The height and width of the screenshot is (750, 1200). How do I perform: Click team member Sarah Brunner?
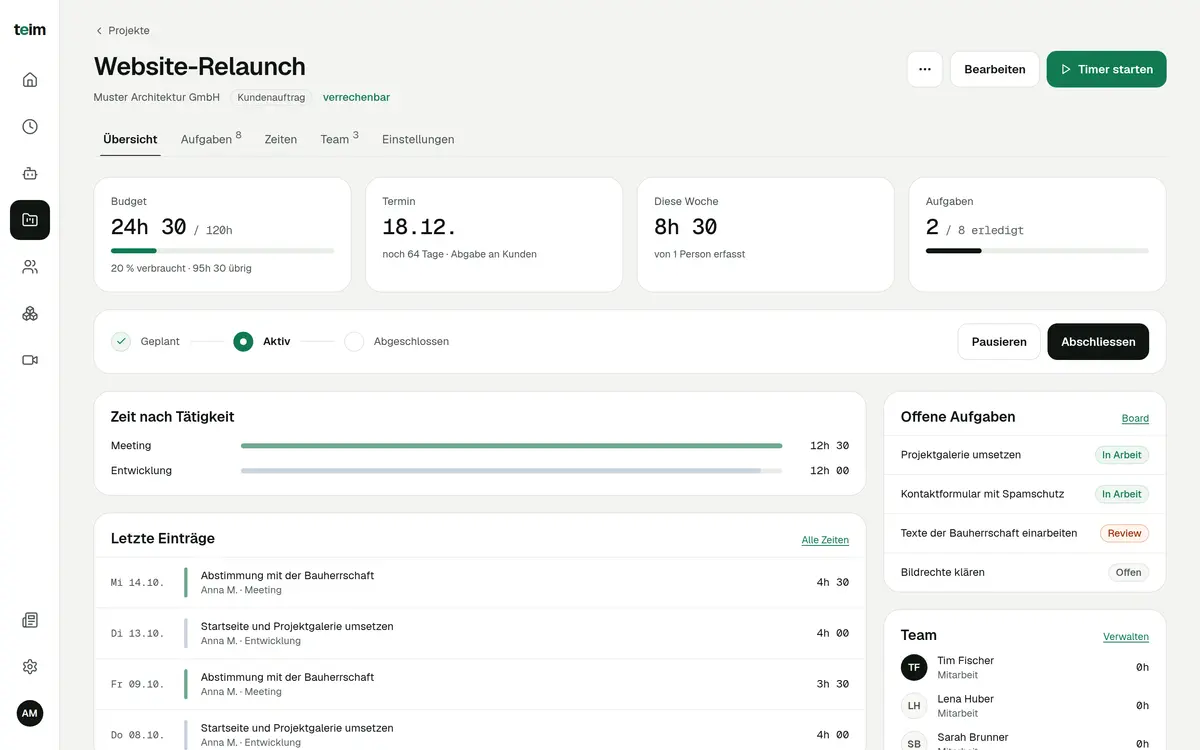(1025, 741)
